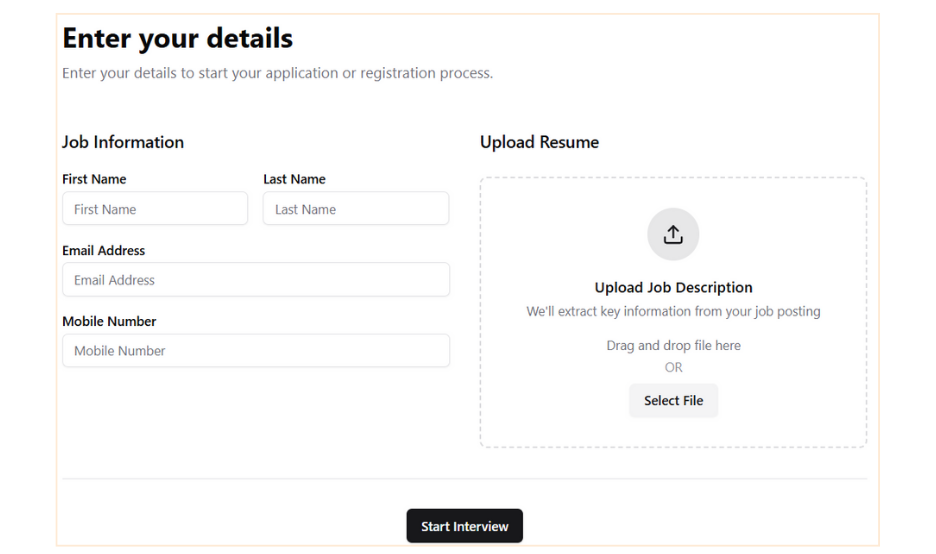The width and height of the screenshot is (936, 554).
Task: Click the Start Interview button
Action: (464, 526)
